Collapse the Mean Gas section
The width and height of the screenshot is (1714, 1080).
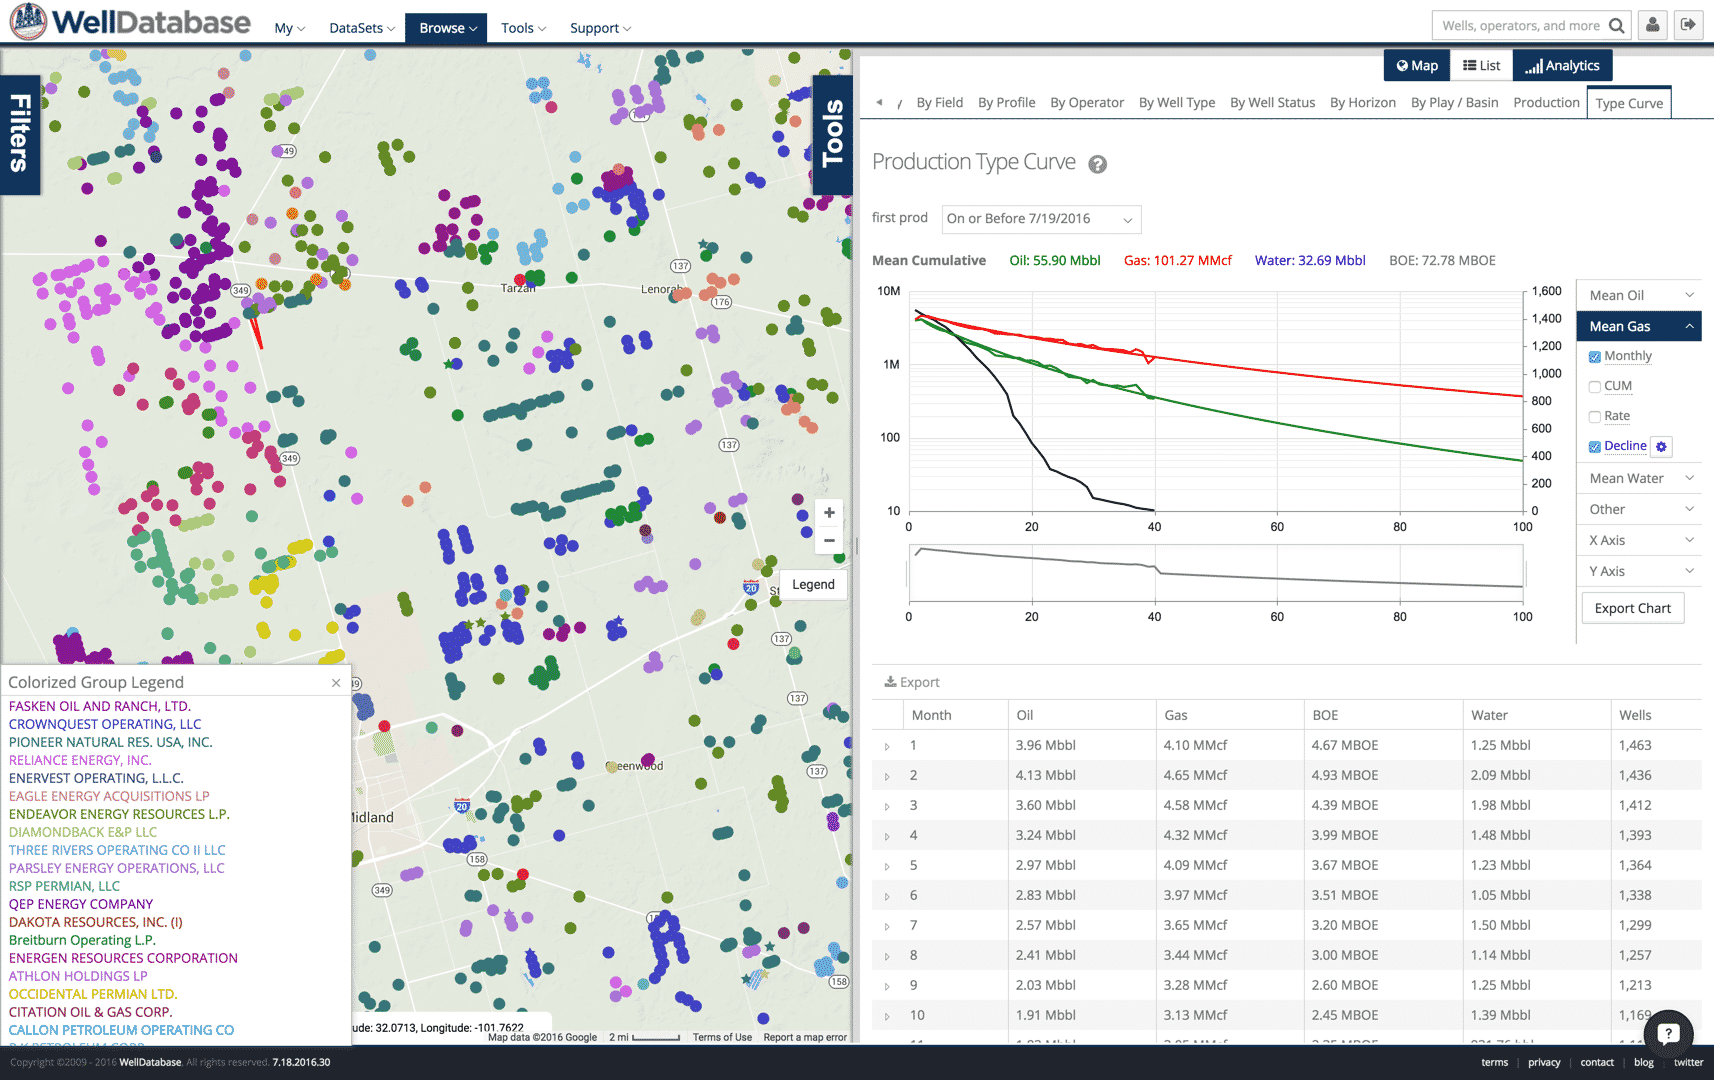point(1640,326)
